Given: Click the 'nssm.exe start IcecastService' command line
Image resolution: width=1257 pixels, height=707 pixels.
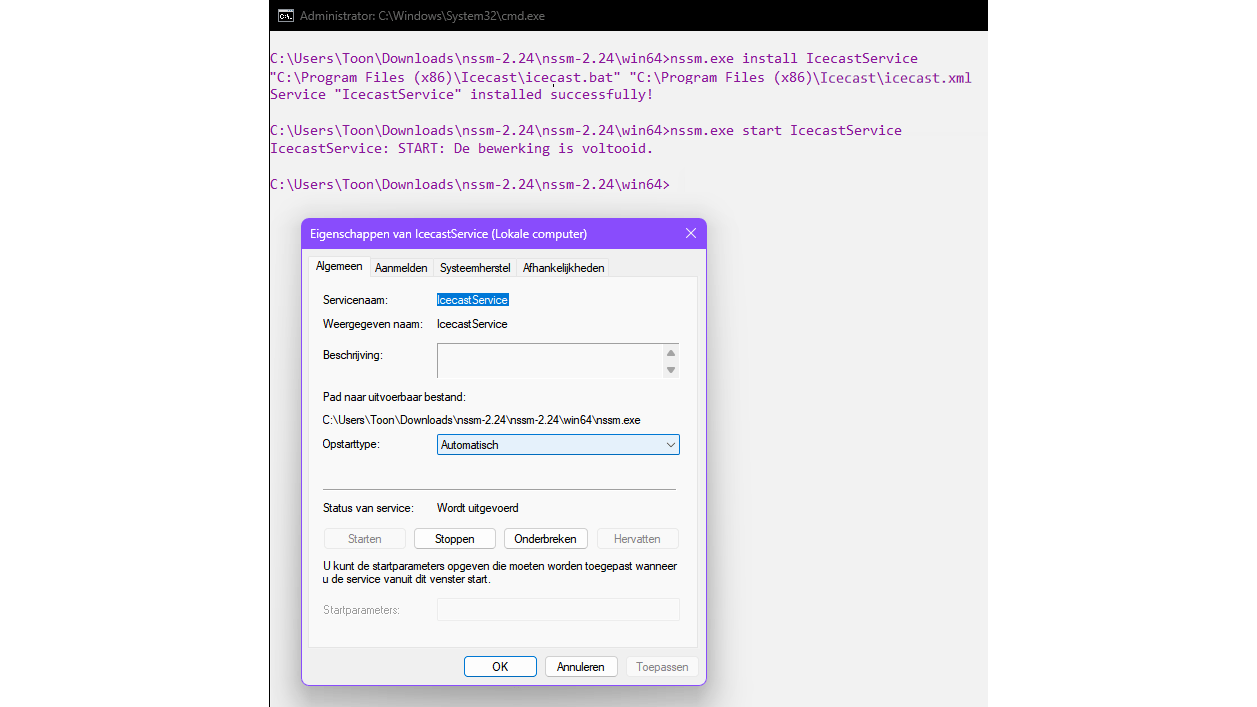Looking at the screenshot, I should pos(586,131).
